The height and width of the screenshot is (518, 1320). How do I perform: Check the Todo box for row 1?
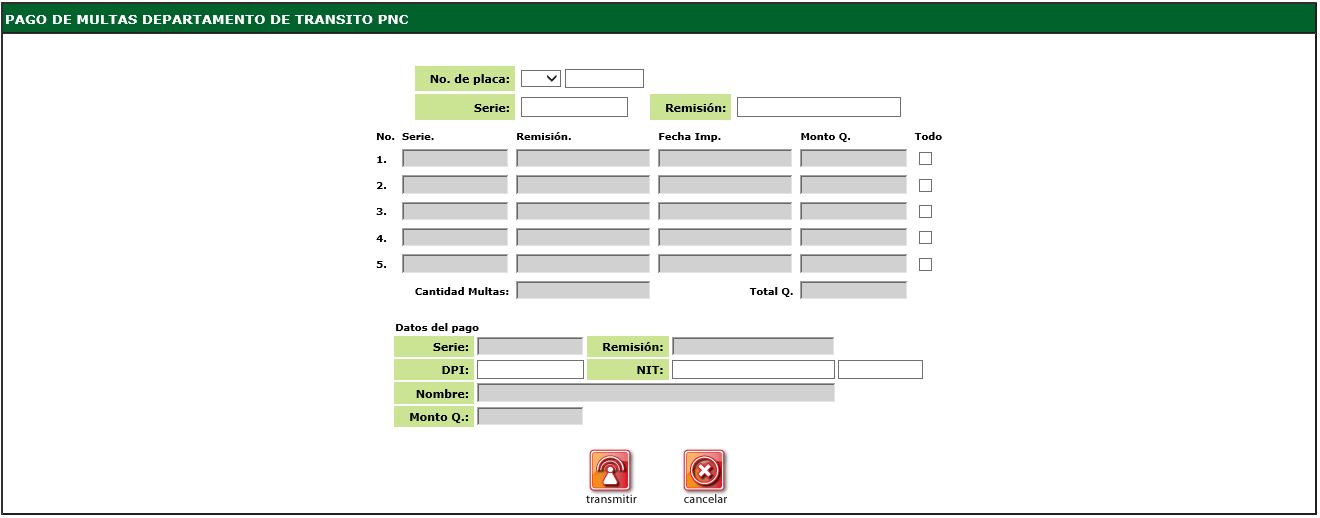pos(925,158)
